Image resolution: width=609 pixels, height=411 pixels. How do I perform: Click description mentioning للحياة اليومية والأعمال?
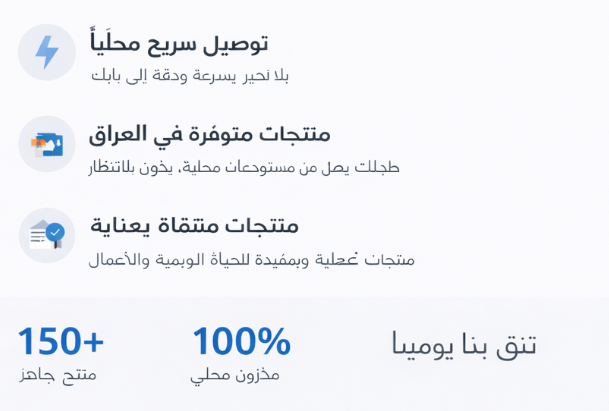pos(251,258)
